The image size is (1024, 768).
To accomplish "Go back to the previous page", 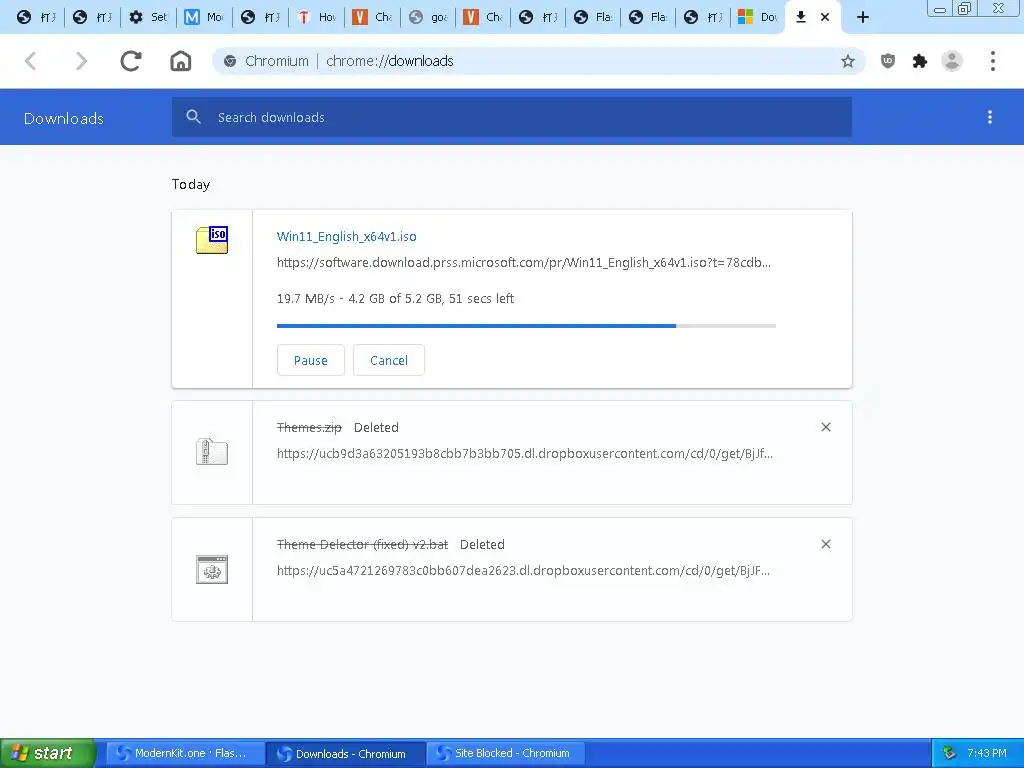I will 30,61.
